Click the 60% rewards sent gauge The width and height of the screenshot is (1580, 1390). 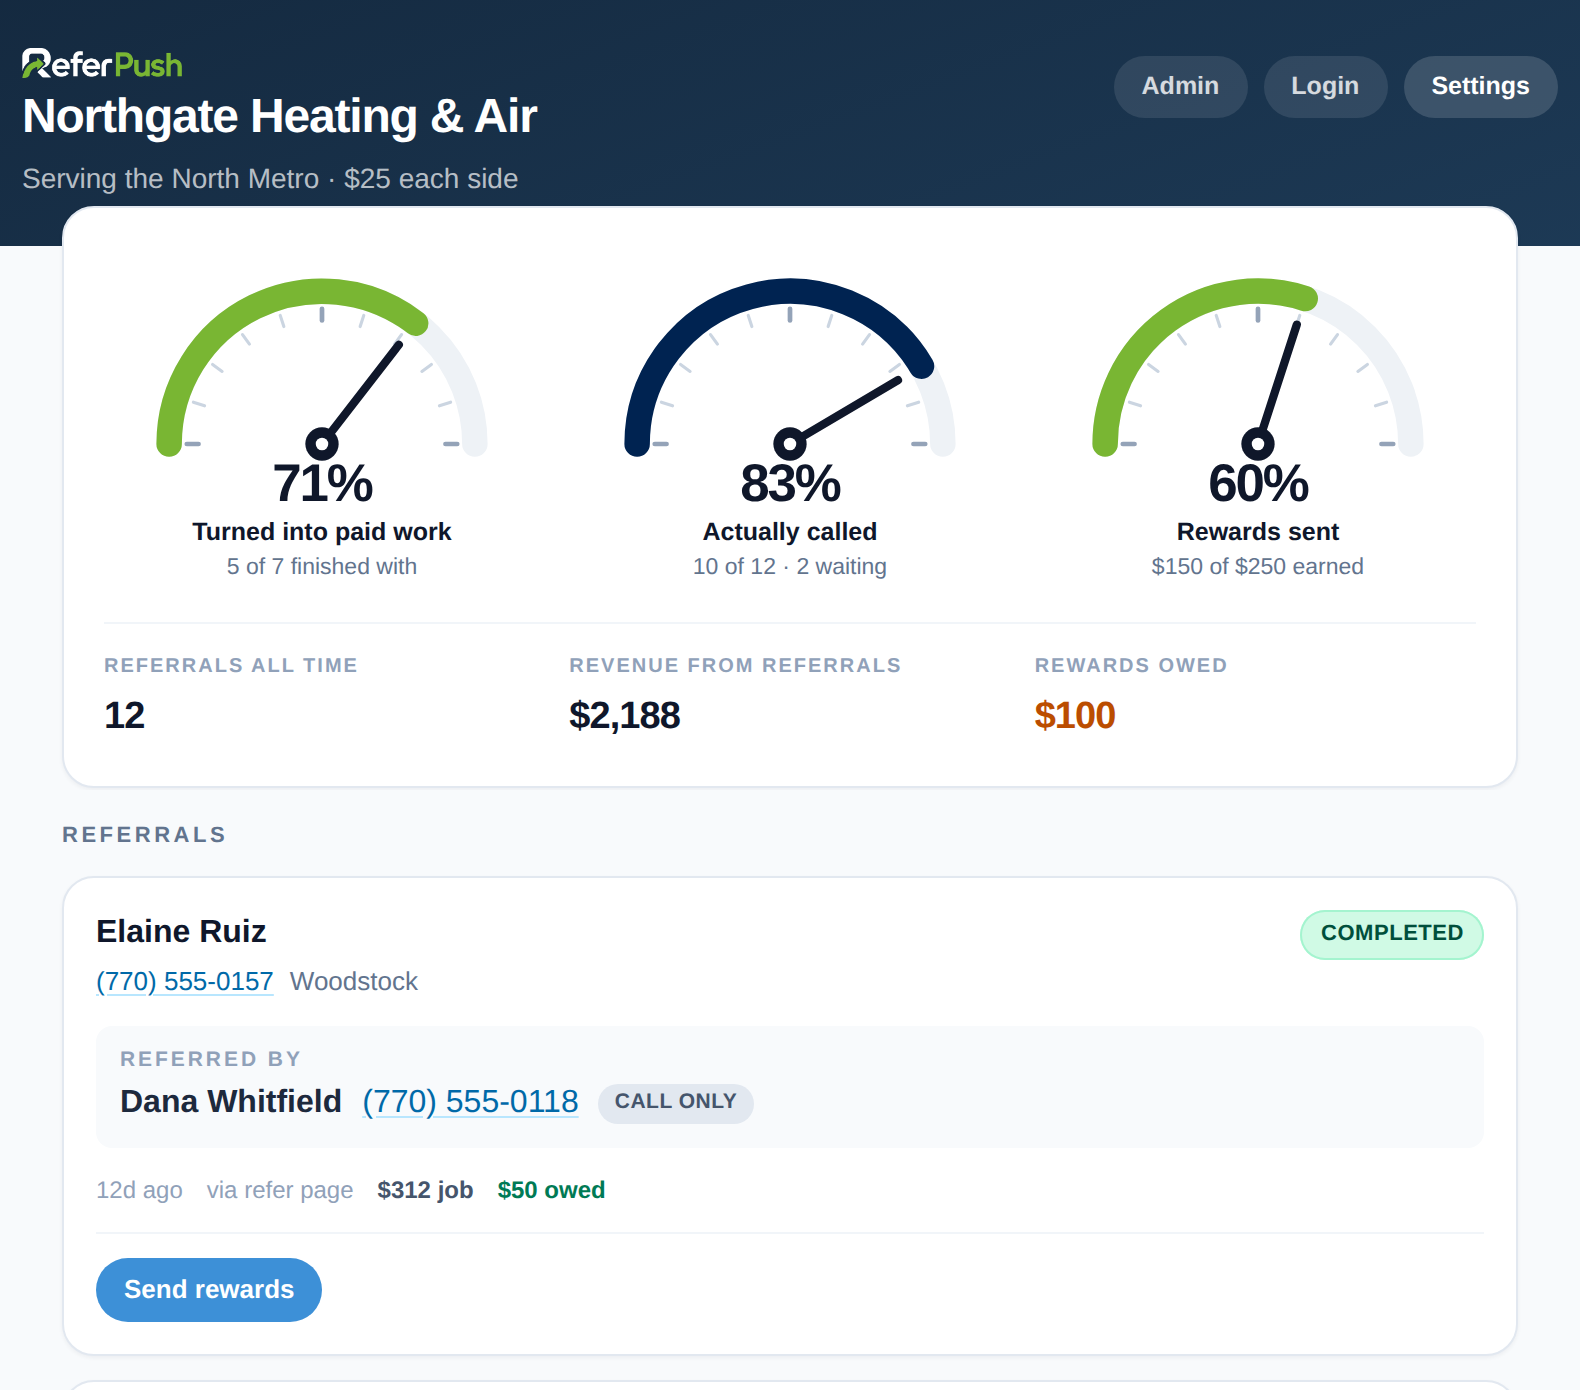click(1258, 368)
